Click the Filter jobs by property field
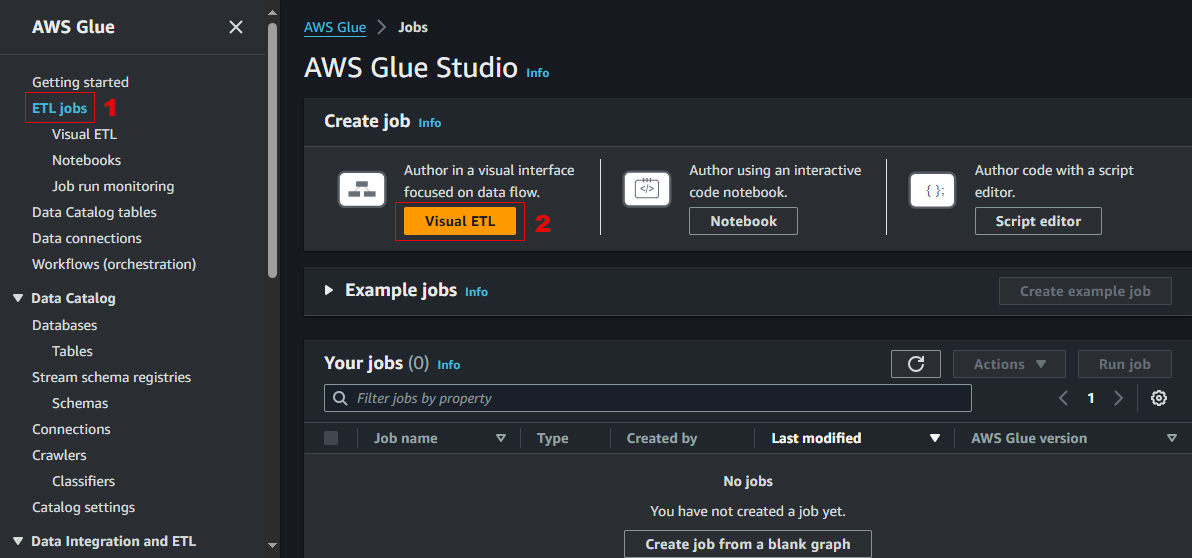The height and width of the screenshot is (558, 1192). [648, 398]
